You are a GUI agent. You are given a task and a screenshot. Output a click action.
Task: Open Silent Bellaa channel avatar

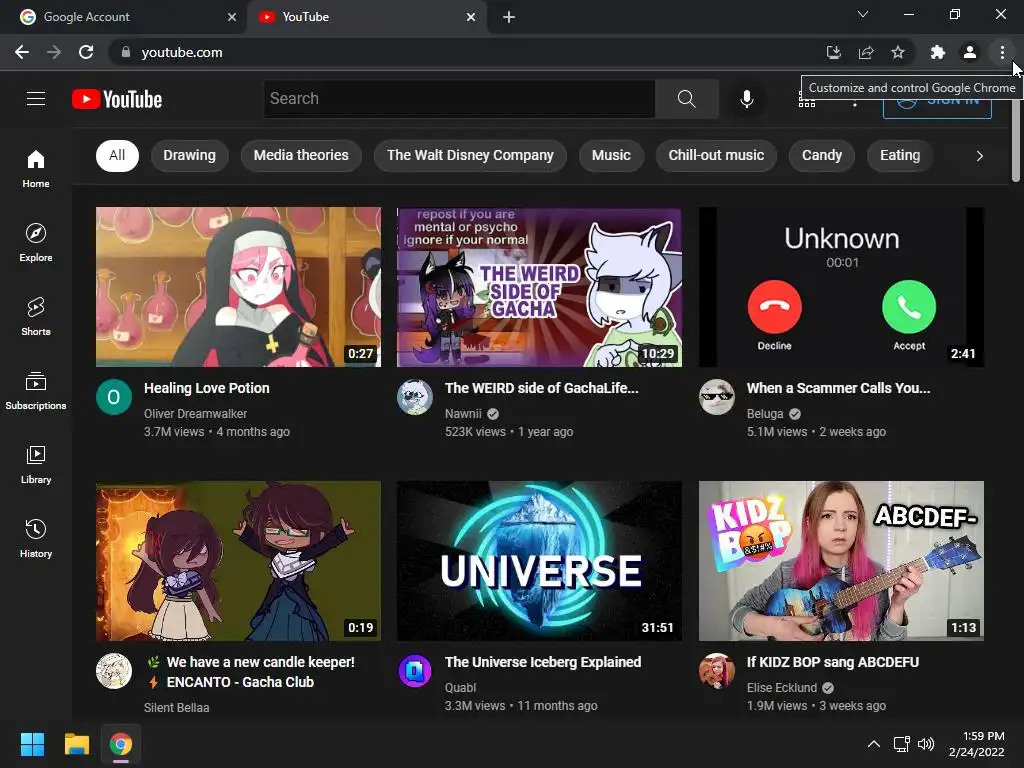114,671
